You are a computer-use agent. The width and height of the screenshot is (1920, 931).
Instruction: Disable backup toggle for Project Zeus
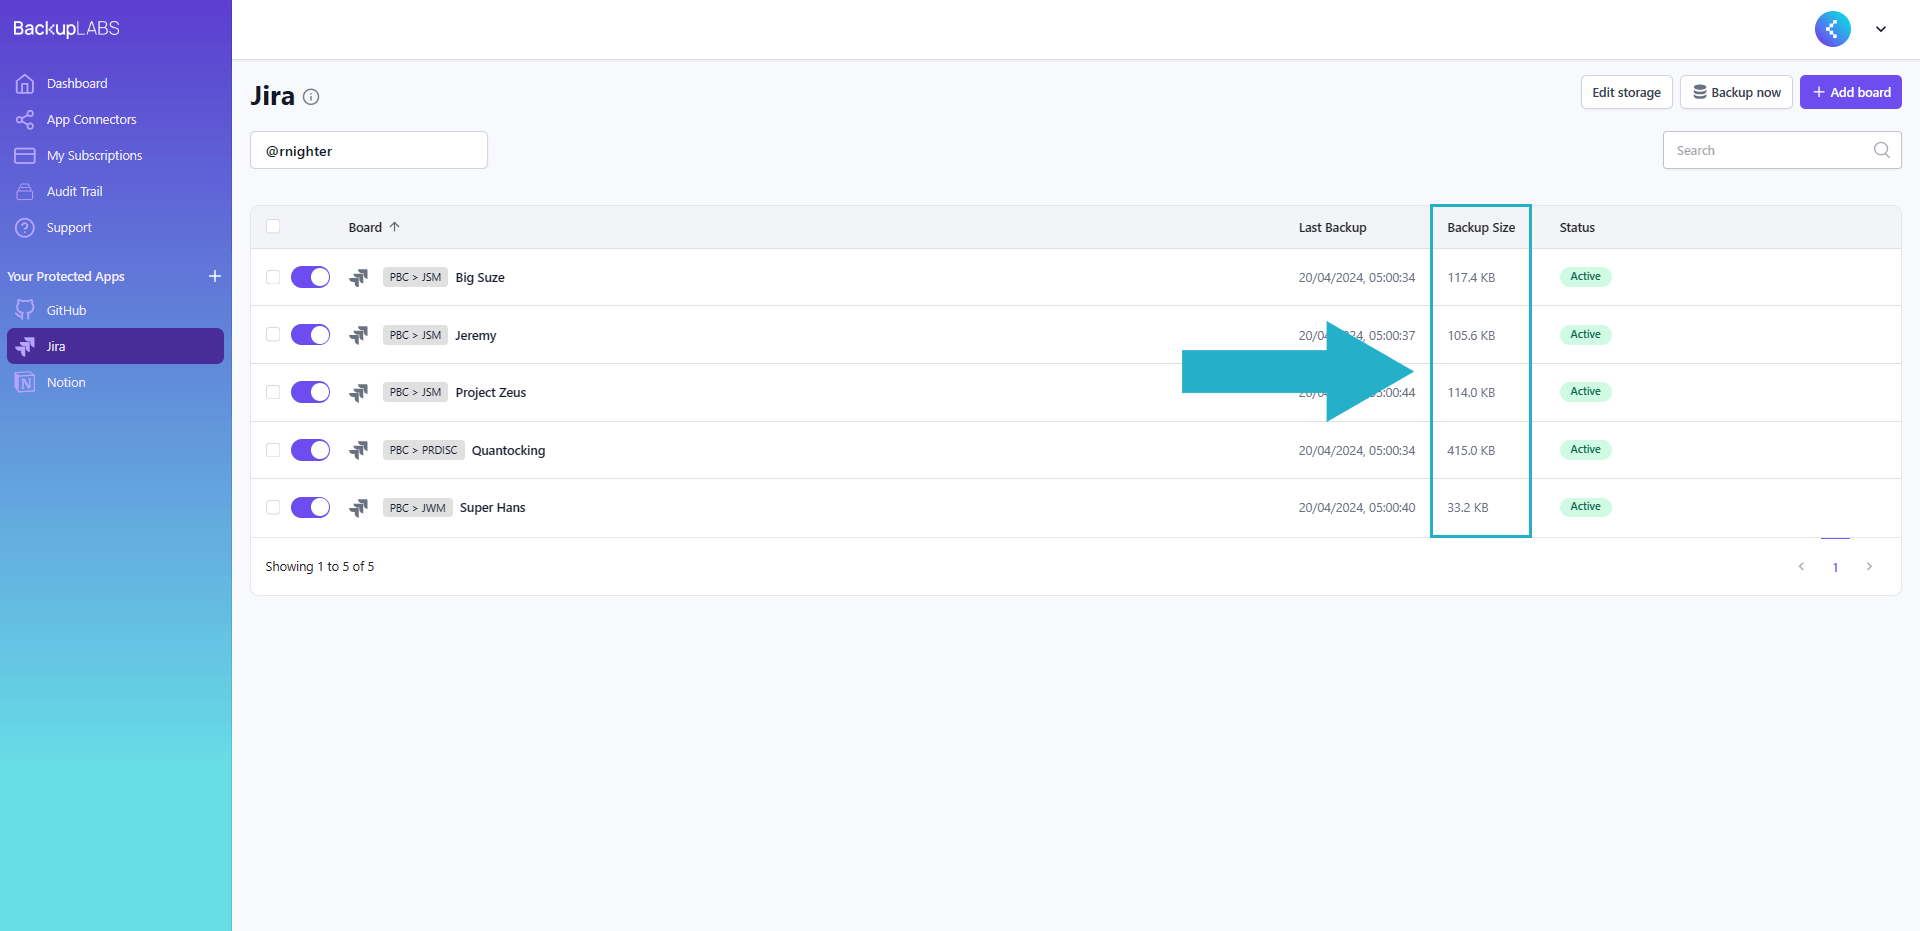coord(310,392)
